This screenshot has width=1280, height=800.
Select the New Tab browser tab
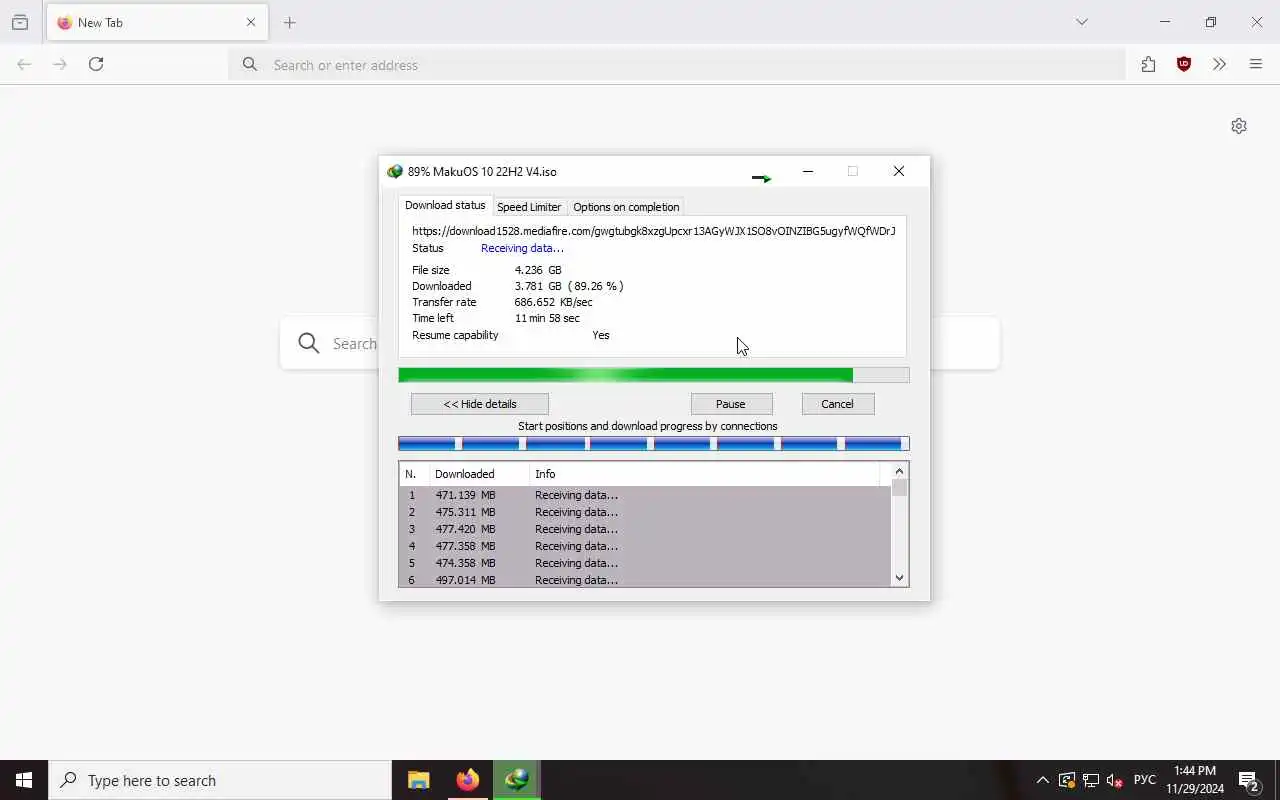point(156,22)
